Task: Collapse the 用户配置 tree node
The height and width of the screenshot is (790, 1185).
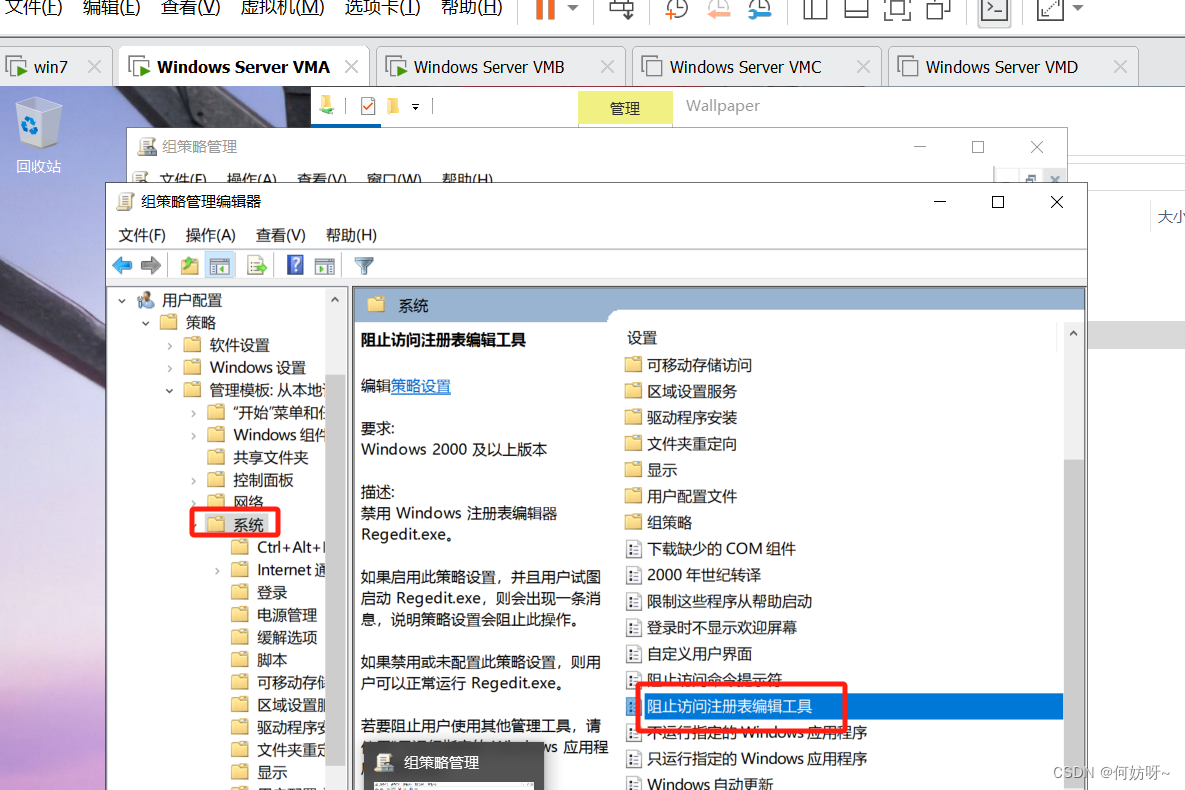Action: (x=122, y=301)
